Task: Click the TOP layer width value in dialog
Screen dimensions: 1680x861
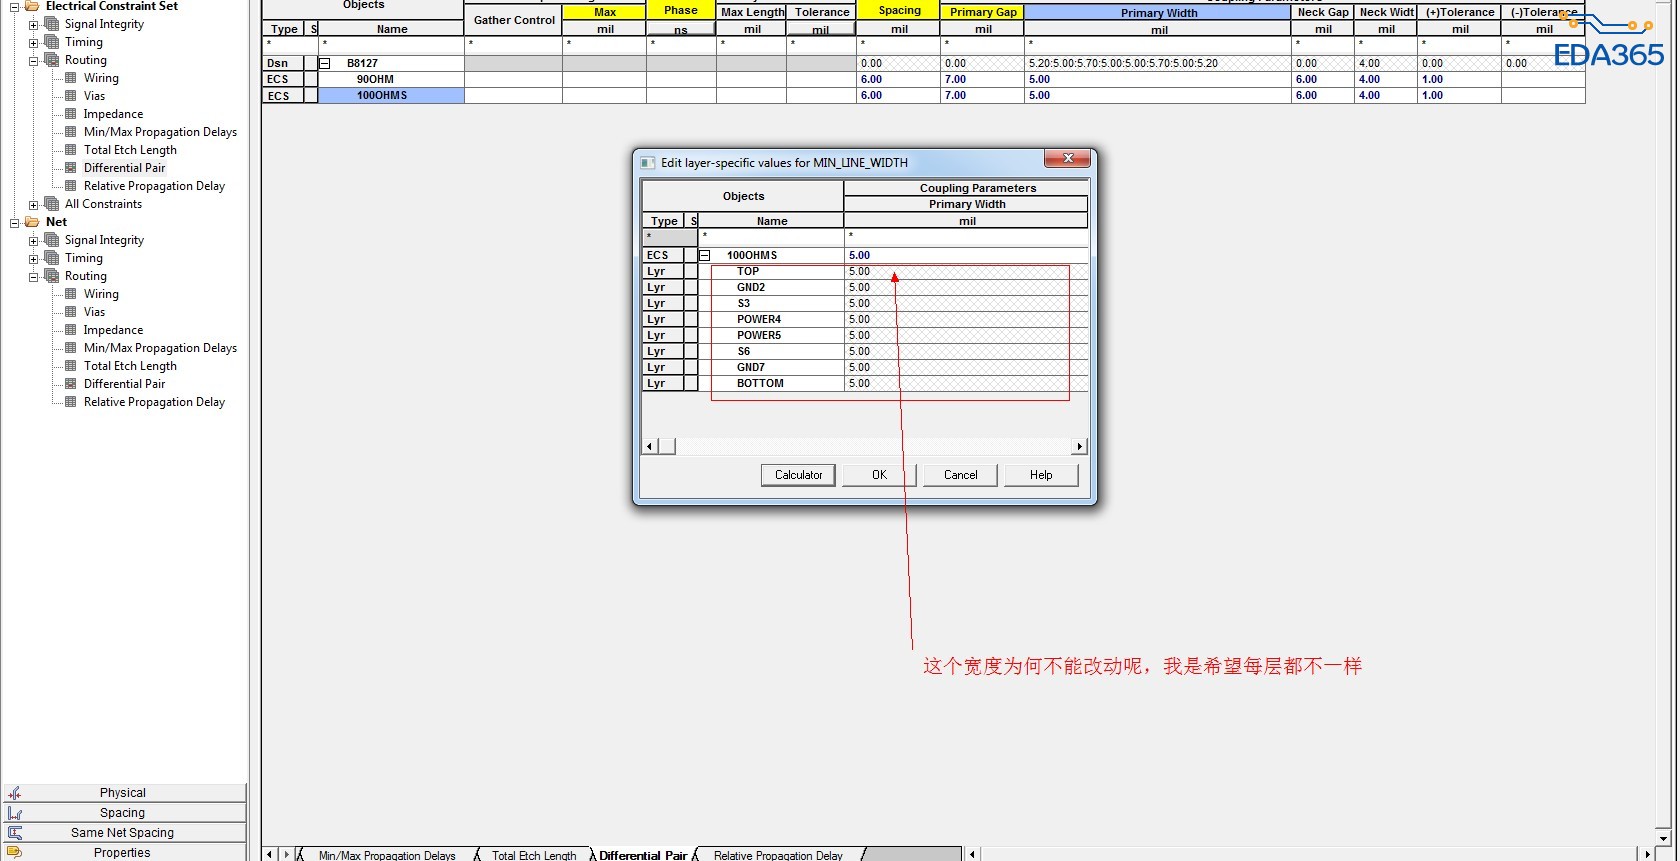Action: 966,271
